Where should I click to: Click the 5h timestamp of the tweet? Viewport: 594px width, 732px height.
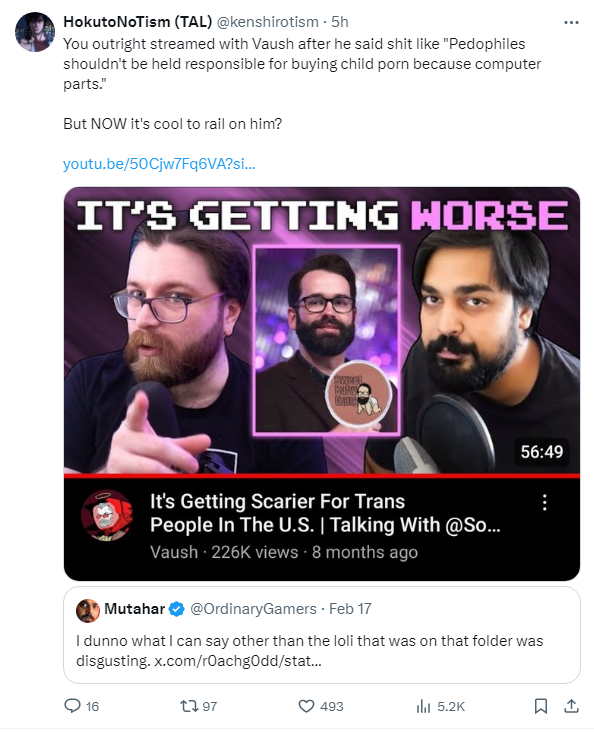[339, 22]
